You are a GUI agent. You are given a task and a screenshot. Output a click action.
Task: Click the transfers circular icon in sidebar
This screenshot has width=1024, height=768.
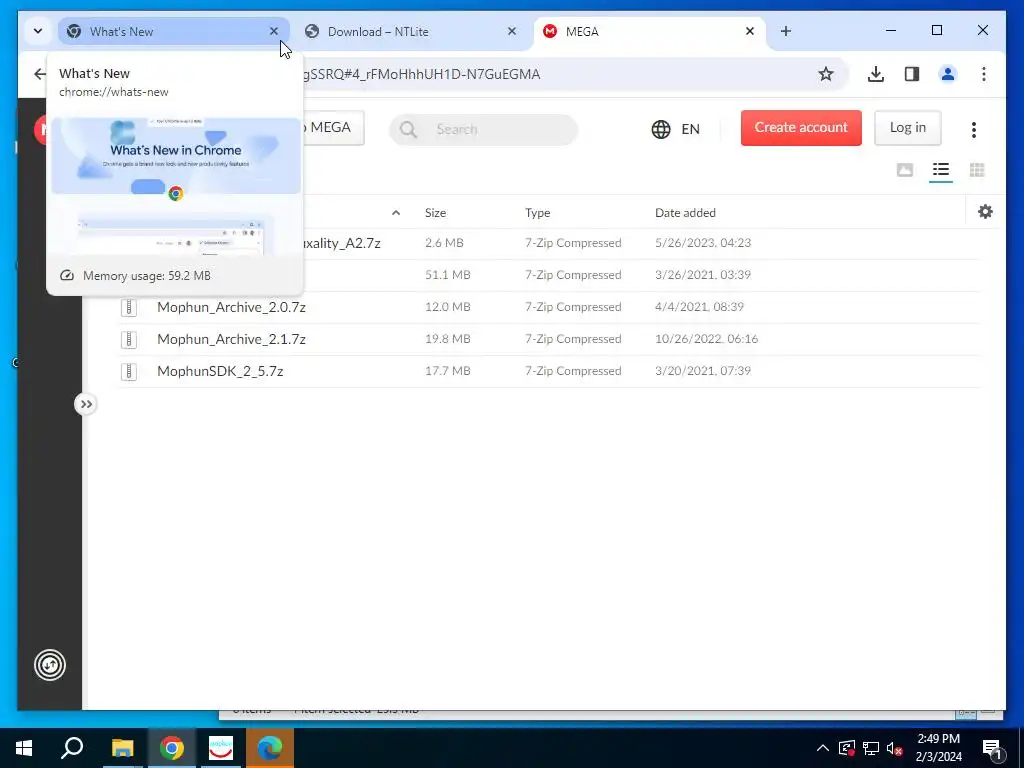click(50, 665)
